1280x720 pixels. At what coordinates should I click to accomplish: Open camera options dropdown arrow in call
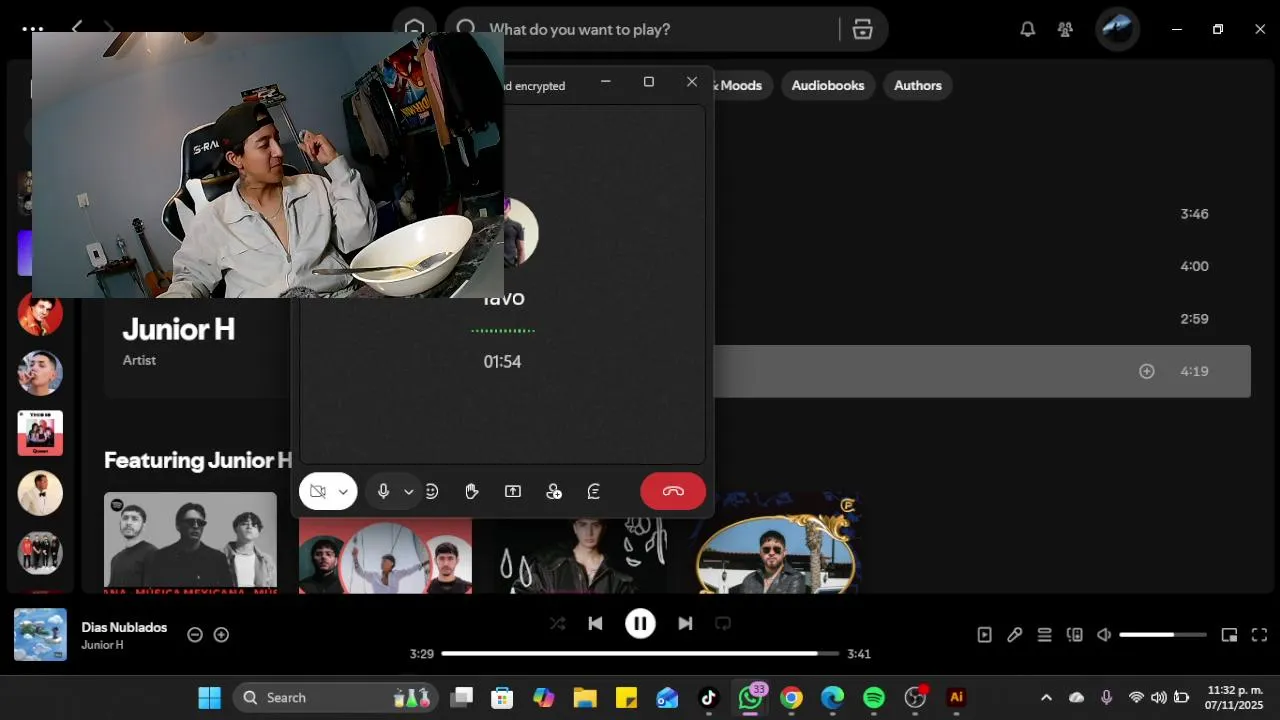tap(343, 491)
